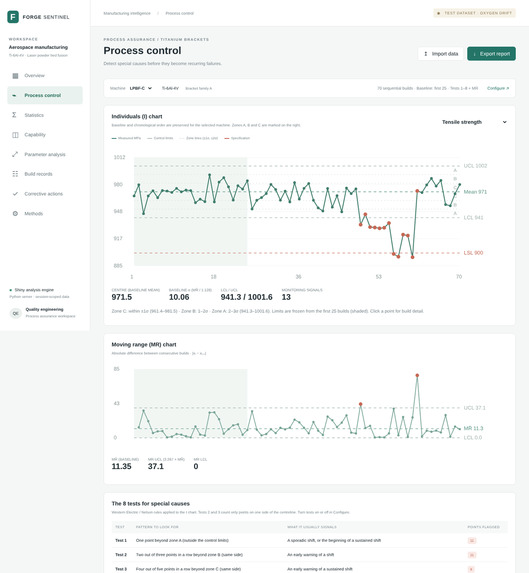Click the Import data button

tap(441, 54)
